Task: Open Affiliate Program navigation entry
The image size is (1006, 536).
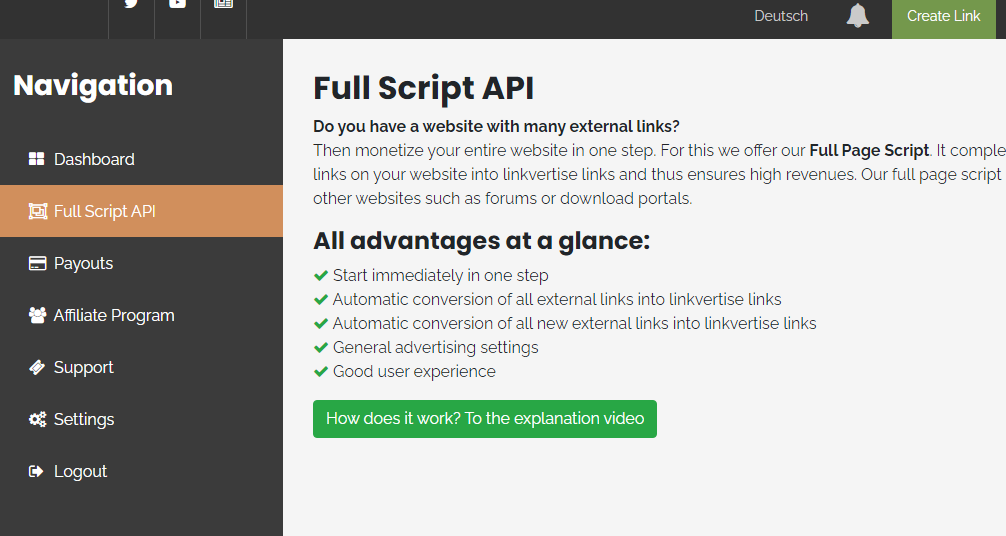Action: point(114,315)
